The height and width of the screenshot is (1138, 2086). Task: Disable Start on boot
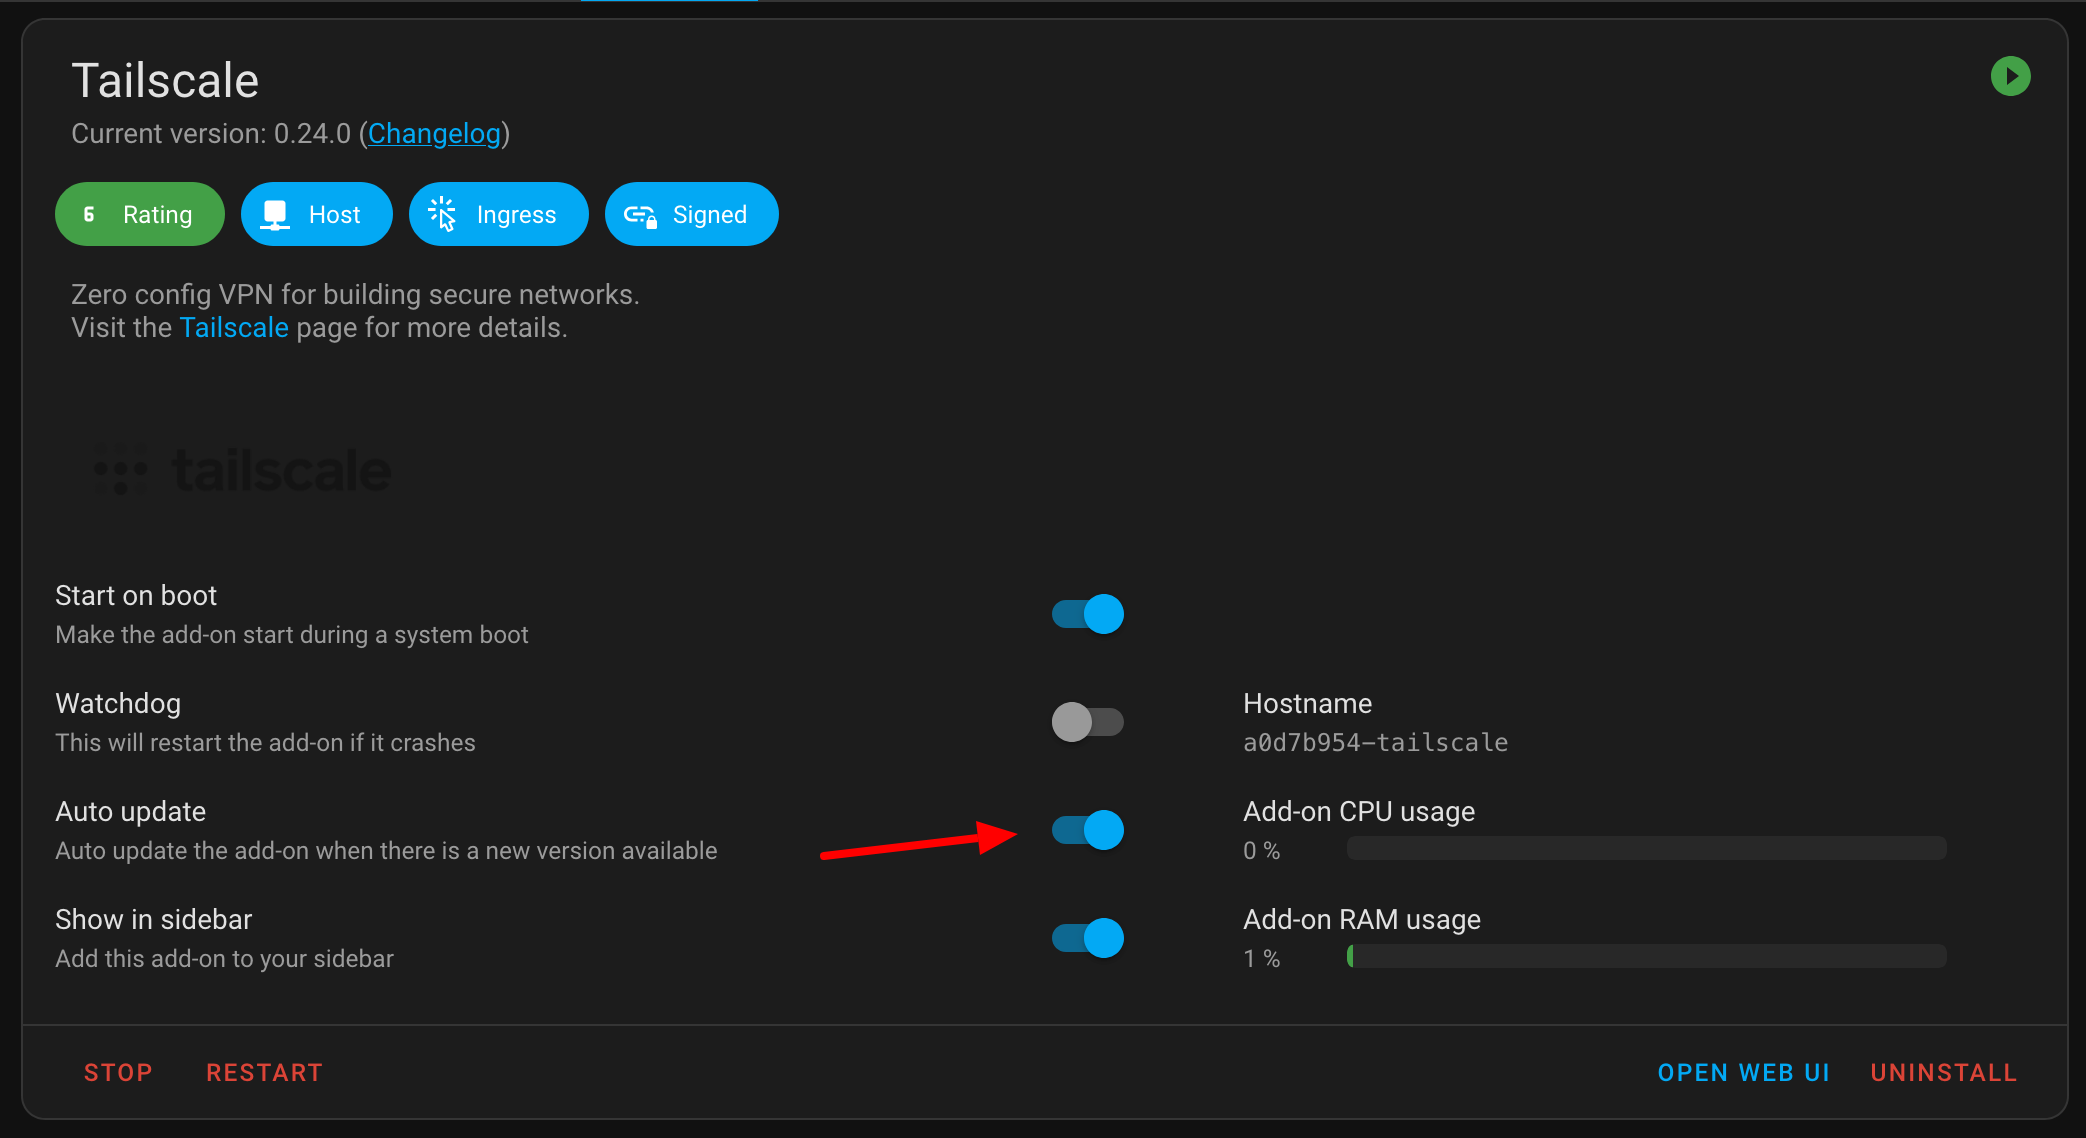tap(1087, 613)
